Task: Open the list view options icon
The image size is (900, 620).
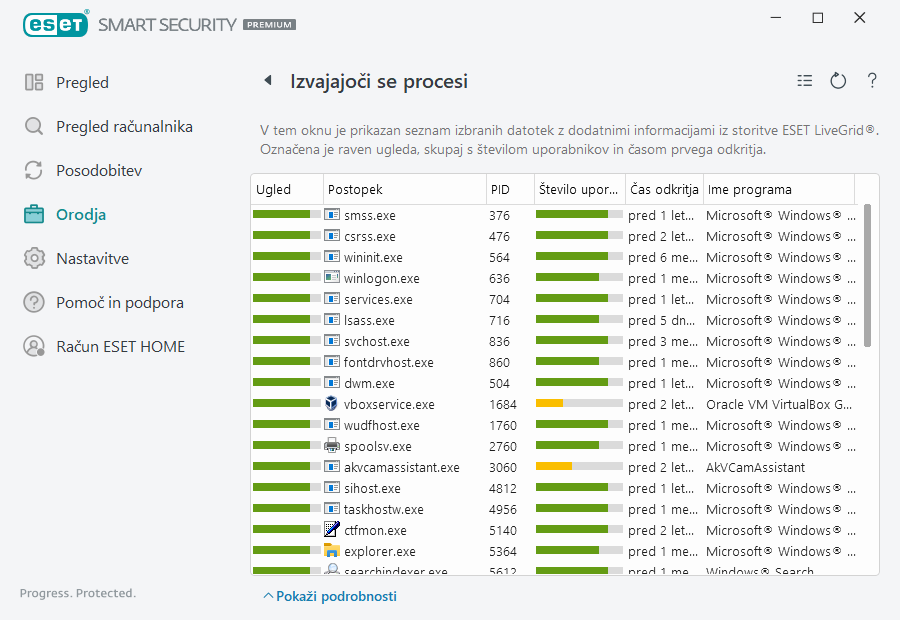Action: pyautogui.click(x=805, y=81)
